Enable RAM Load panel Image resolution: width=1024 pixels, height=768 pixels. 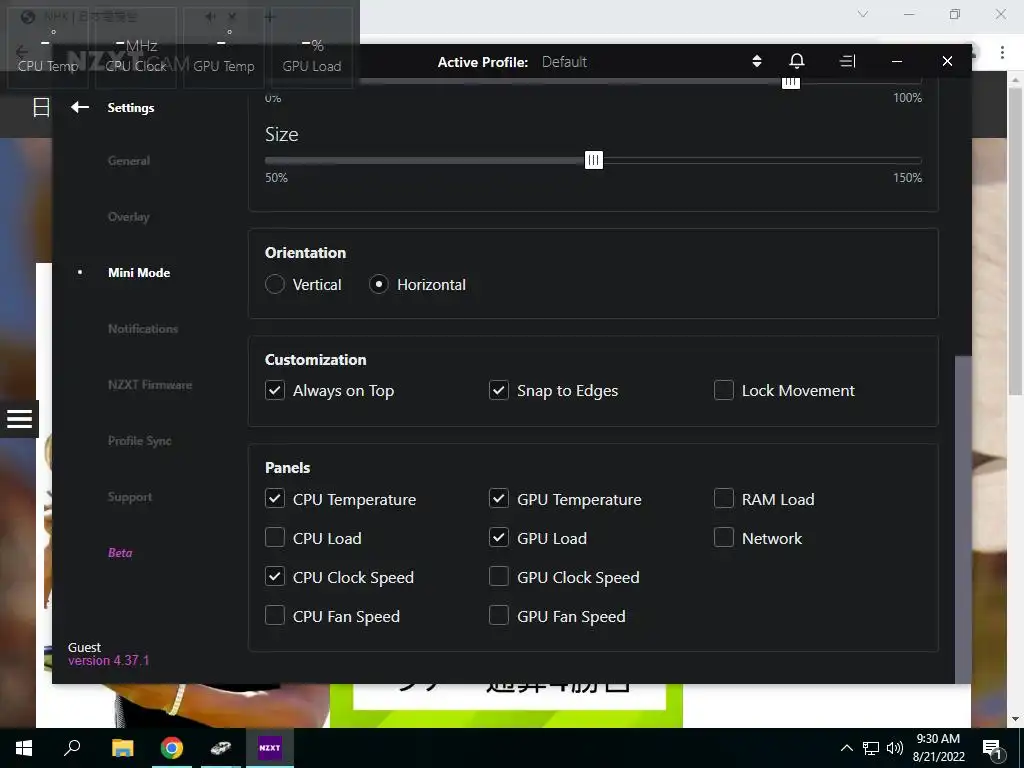(x=724, y=499)
